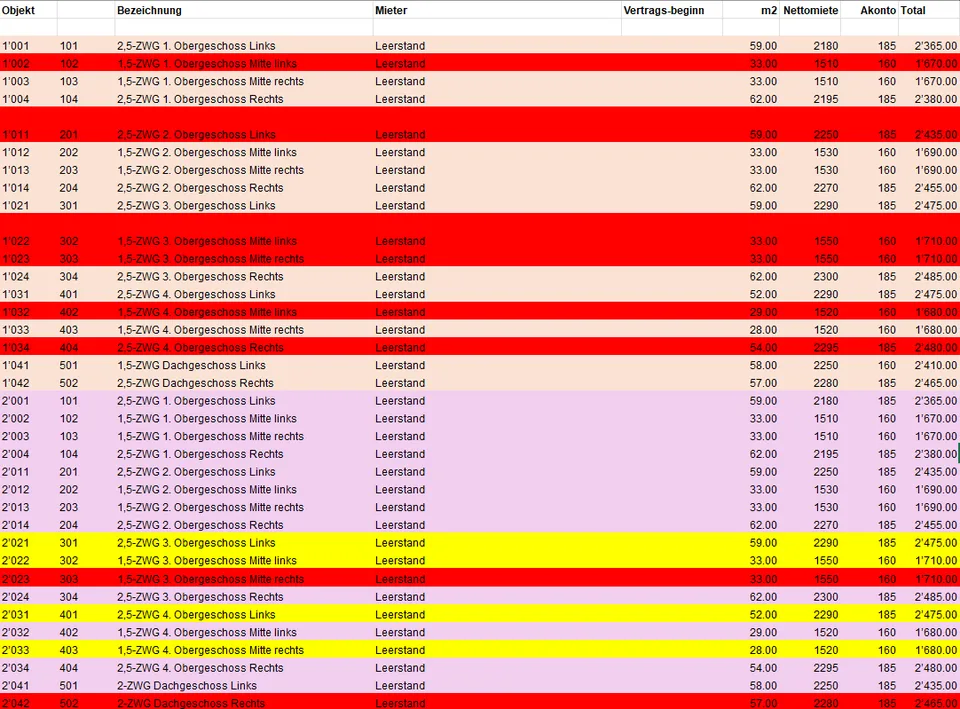Screen dimensions: 960x709
Task: Select the m2 header cell
Action: [x=751, y=10]
